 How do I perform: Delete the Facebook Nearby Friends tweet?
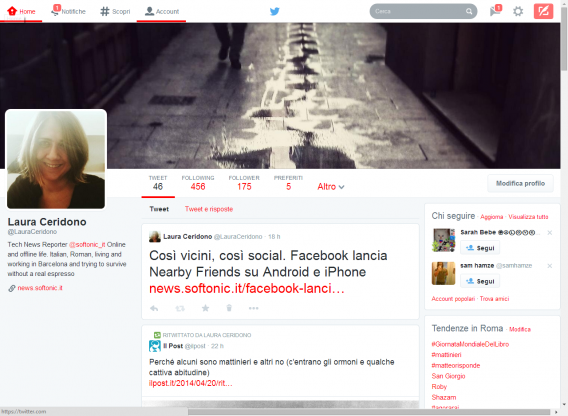(x=229, y=308)
